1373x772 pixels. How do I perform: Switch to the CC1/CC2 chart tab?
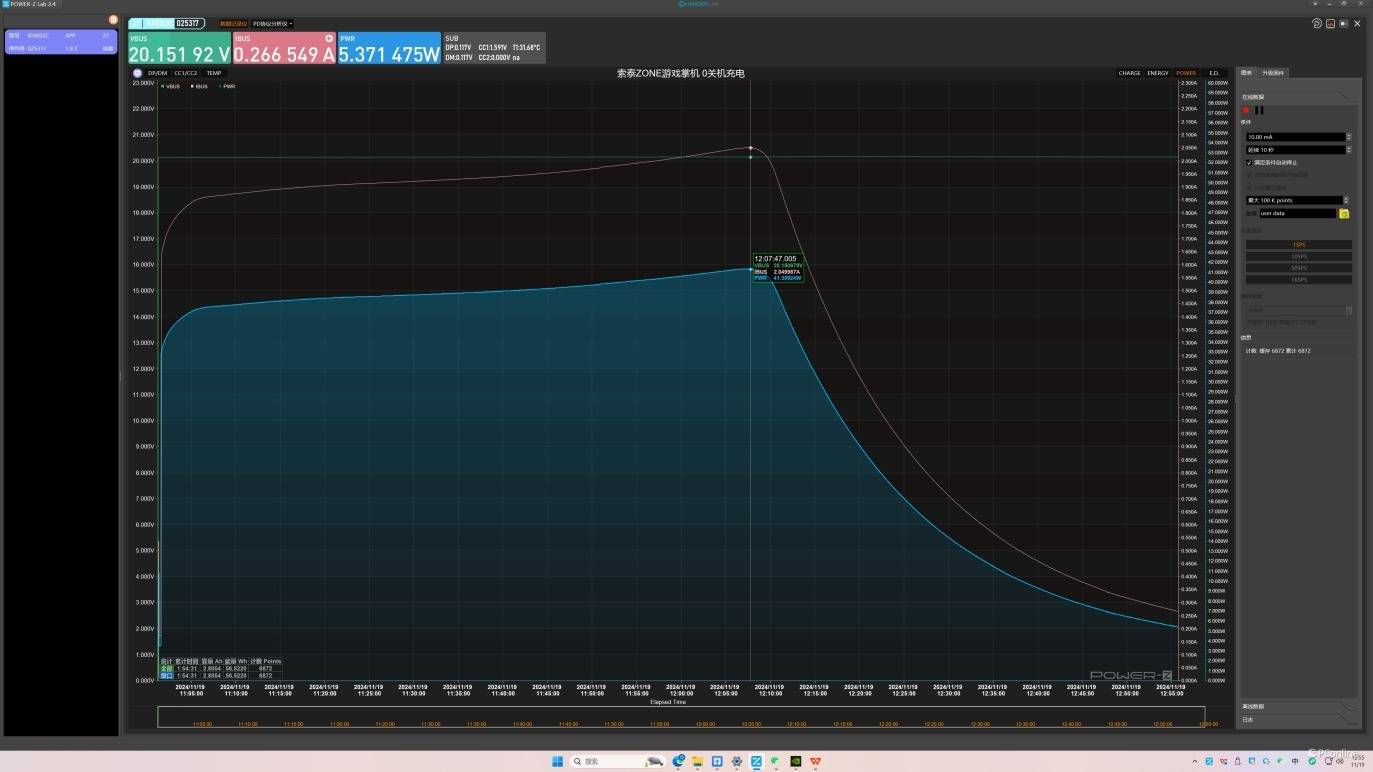[186, 73]
